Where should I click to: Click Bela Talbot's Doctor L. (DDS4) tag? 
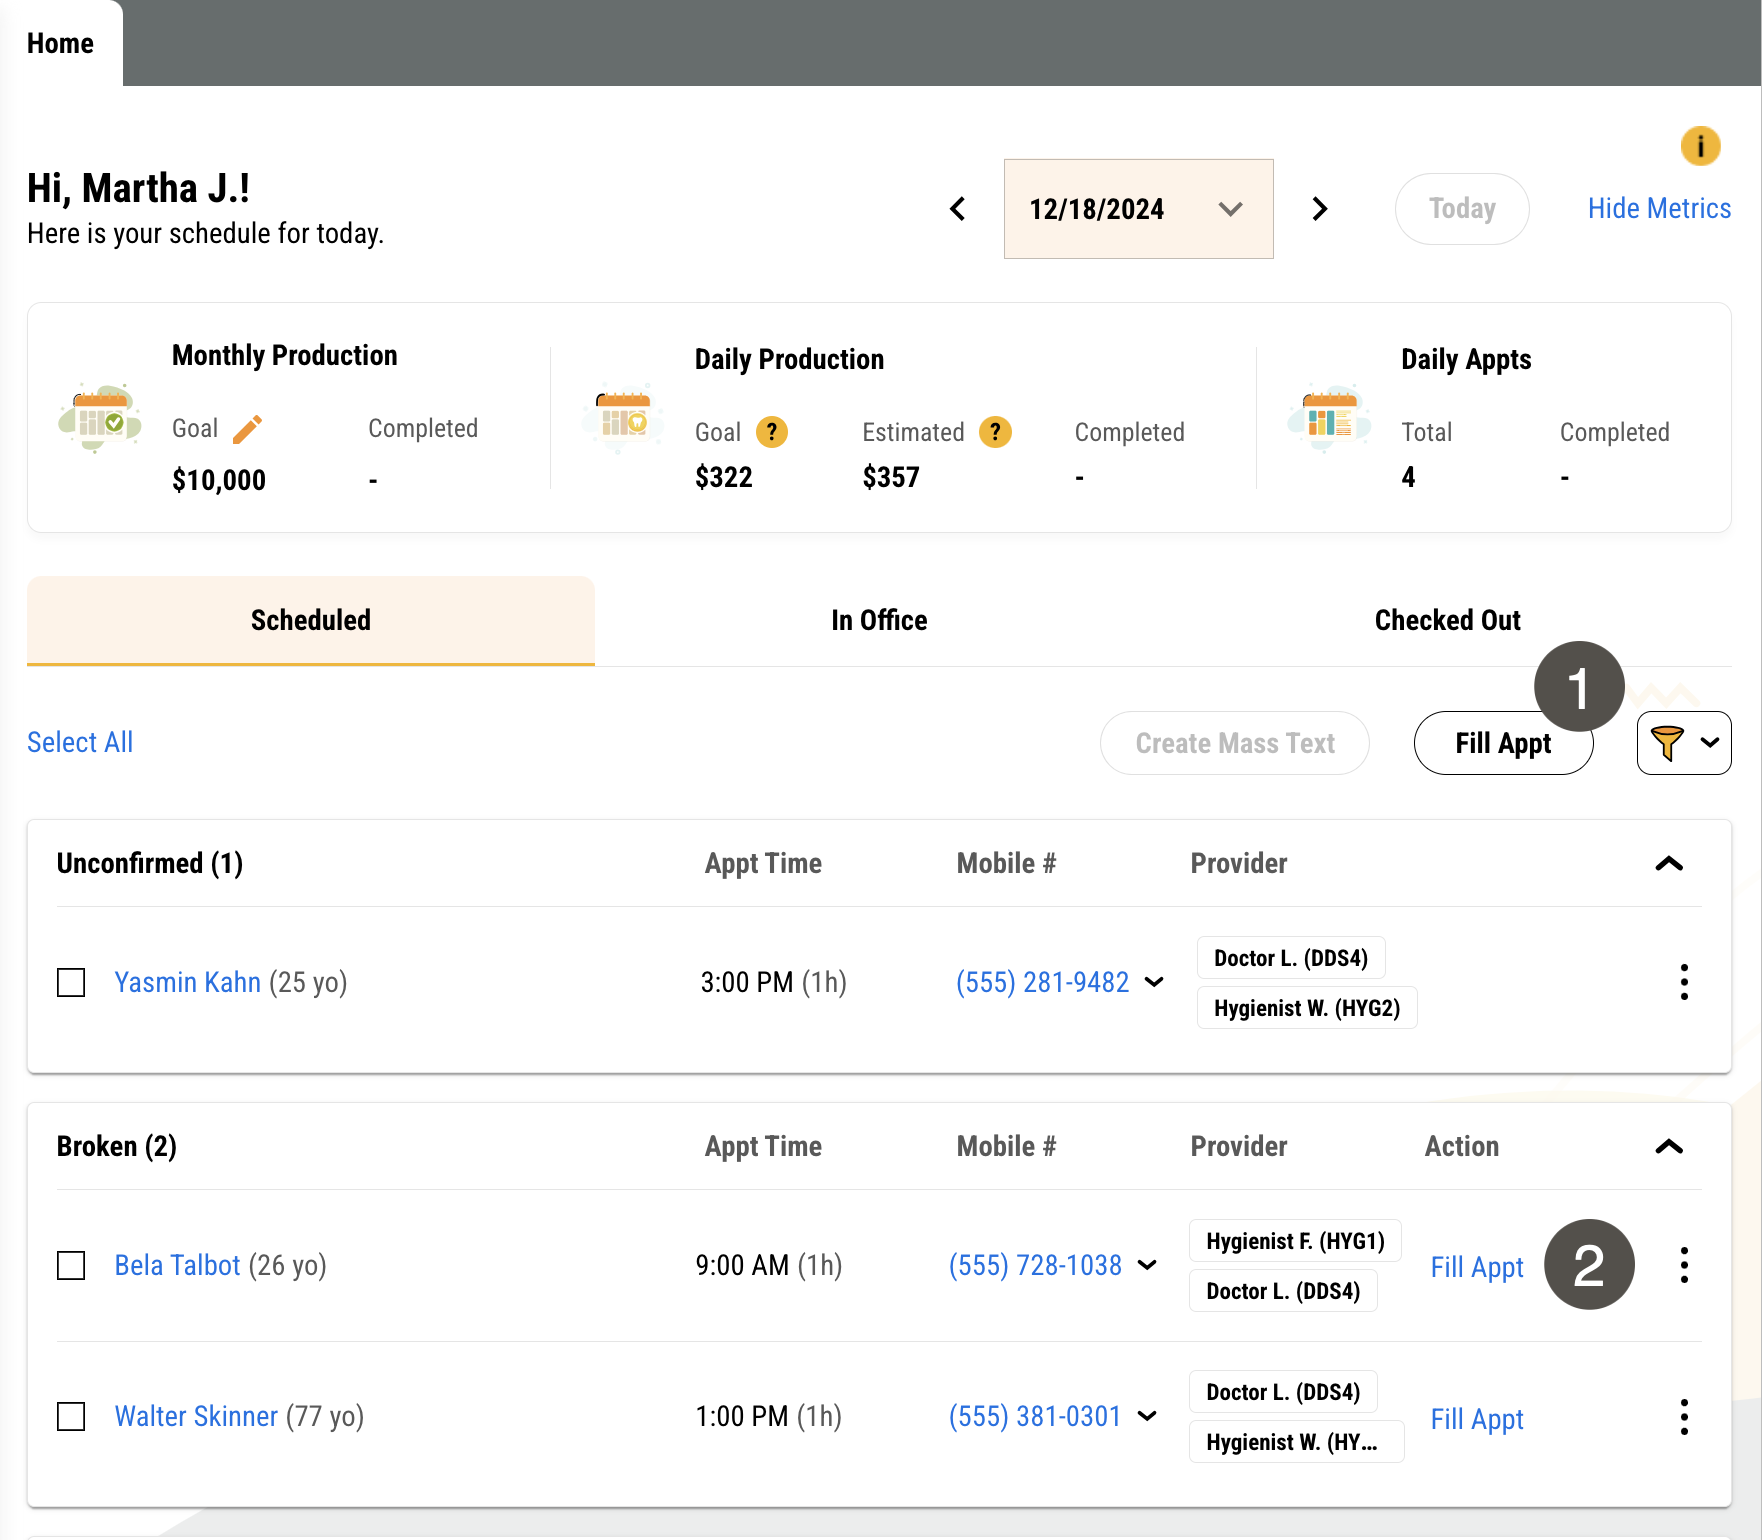click(x=1283, y=1291)
